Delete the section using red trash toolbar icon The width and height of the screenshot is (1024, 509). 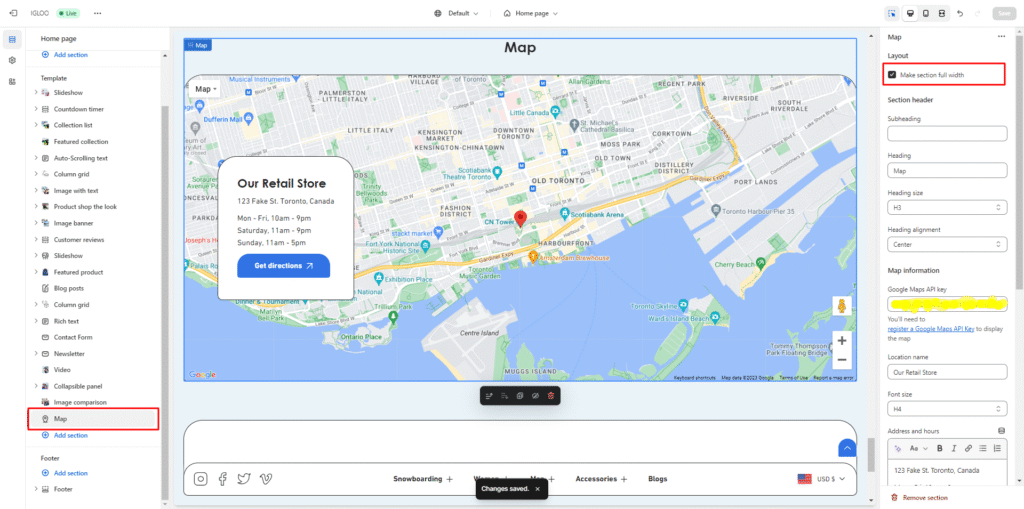pyautogui.click(x=550, y=396)
